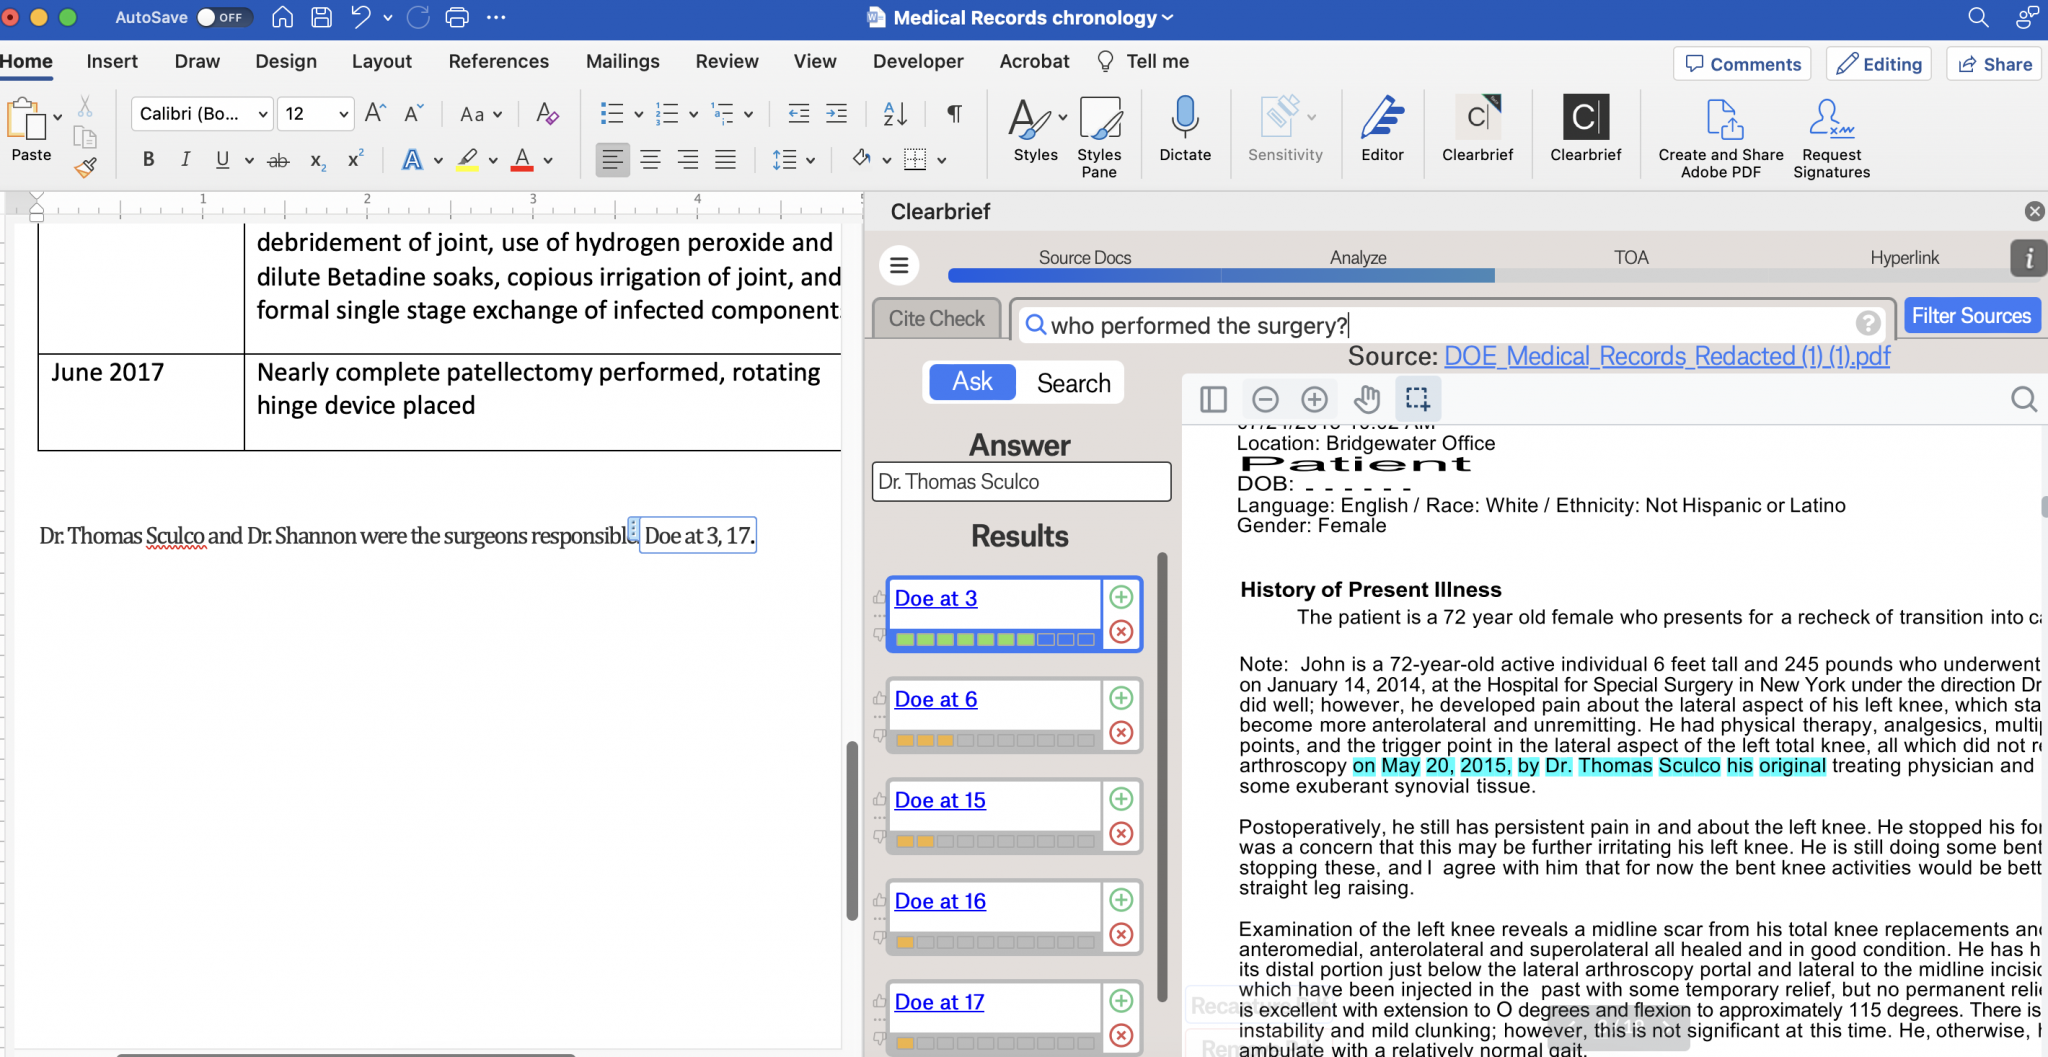Image resolution: width=2048 pixels, height=1057 pixels.
Task: Activate the hand pan tool in Clearbrief viewer
Action: 1367,398
